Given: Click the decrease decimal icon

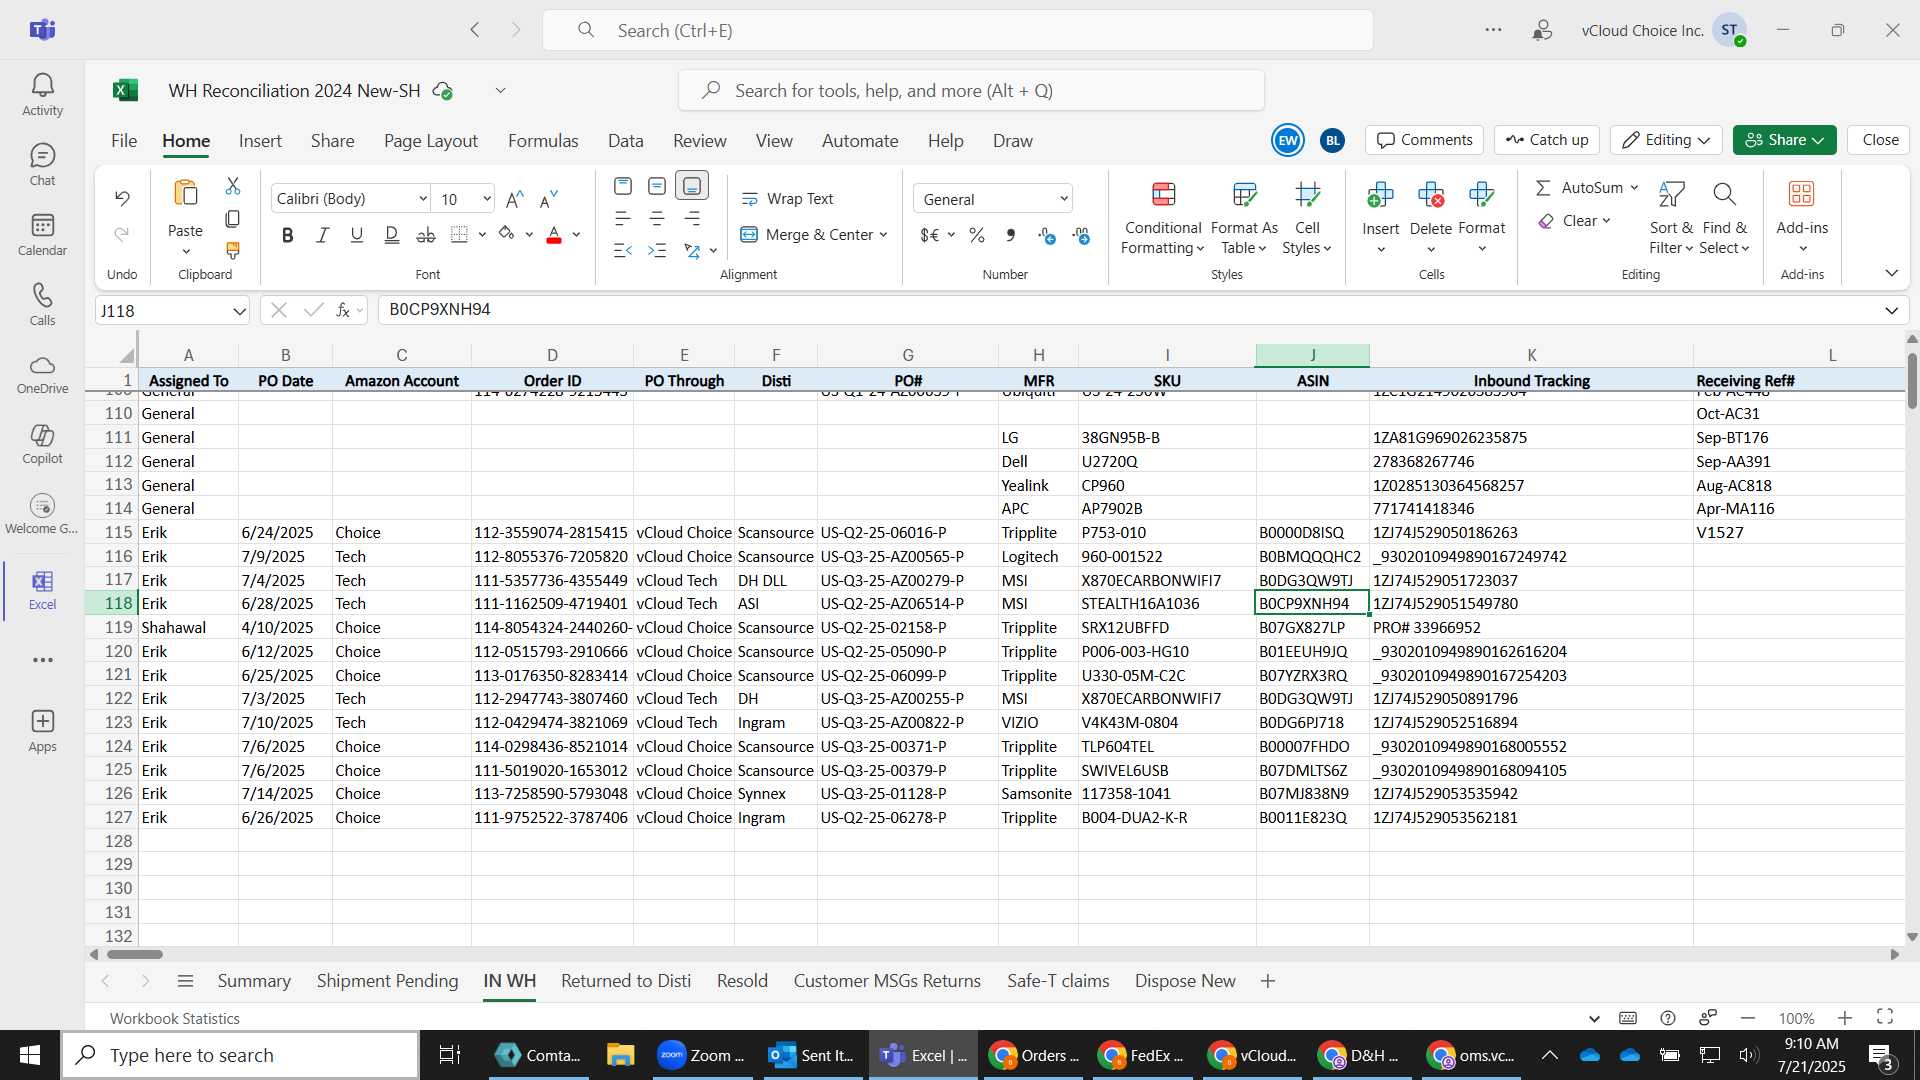Looking at the screenshot, I should pyautogui.click(x=1081, y=235).
